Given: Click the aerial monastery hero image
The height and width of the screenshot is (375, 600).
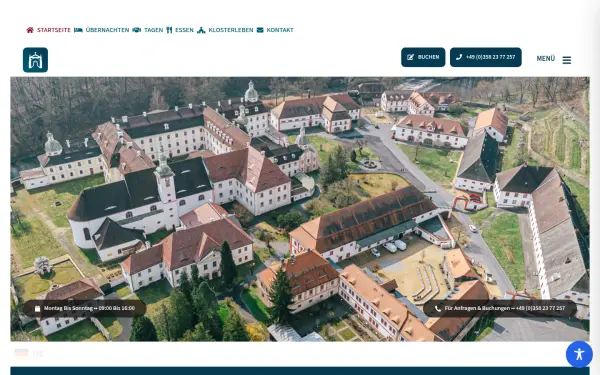Looking at the screenshot, I should tap(300, 209).
